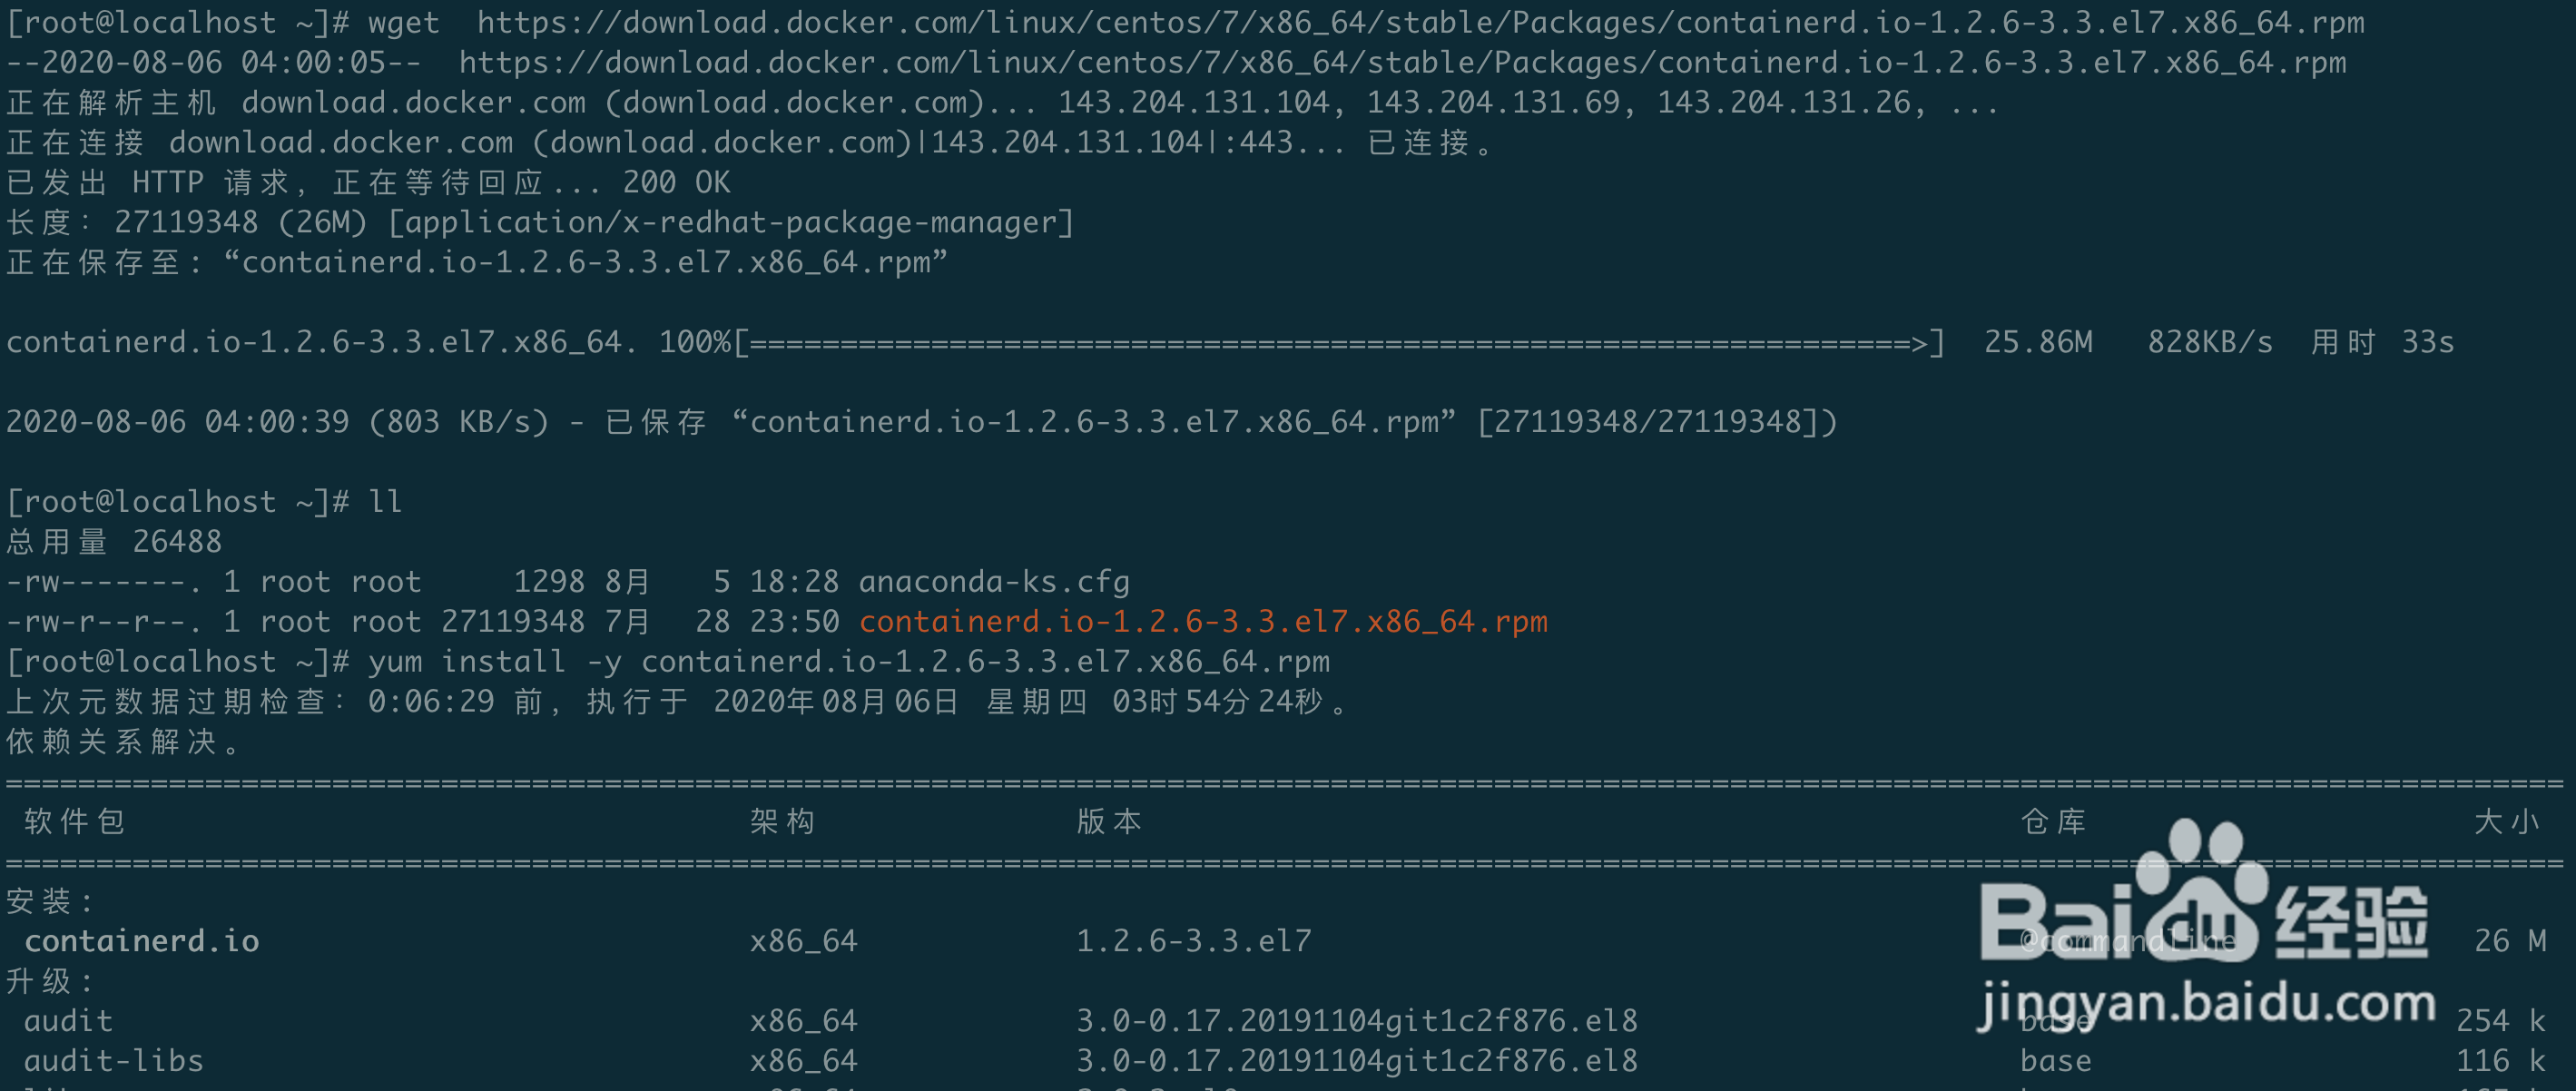Click the anaconda-ks.cfg file name
Image resolution: width=2576 pixels, height=1091 pixels.
coord(994,581)
